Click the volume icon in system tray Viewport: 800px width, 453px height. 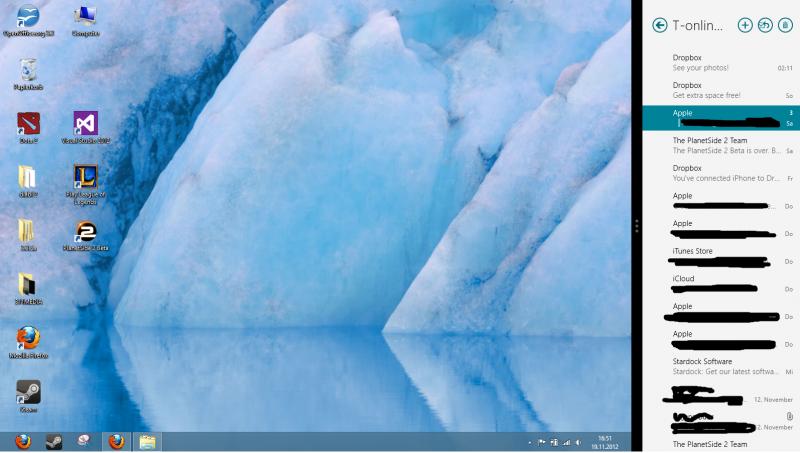[577, 442]
